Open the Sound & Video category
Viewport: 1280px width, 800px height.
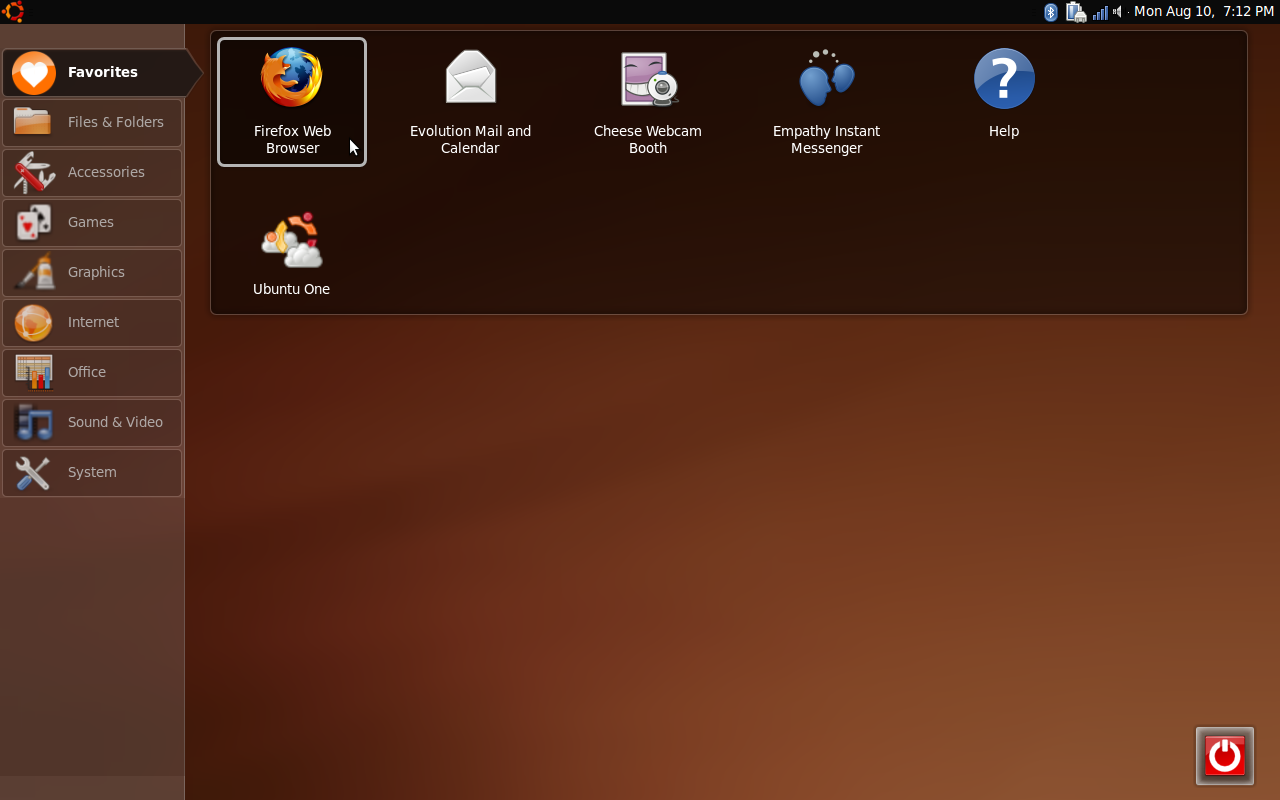pos(92,422)
